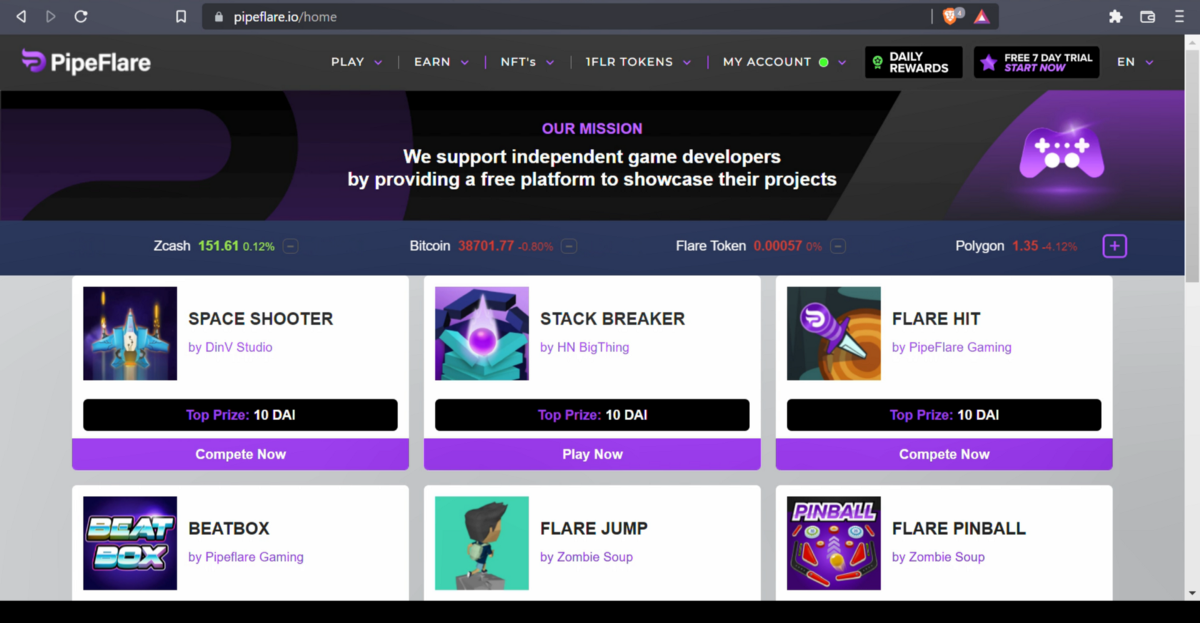Click the bookmark icon in the address bar
1200x623 pixels.
point(181,16)
